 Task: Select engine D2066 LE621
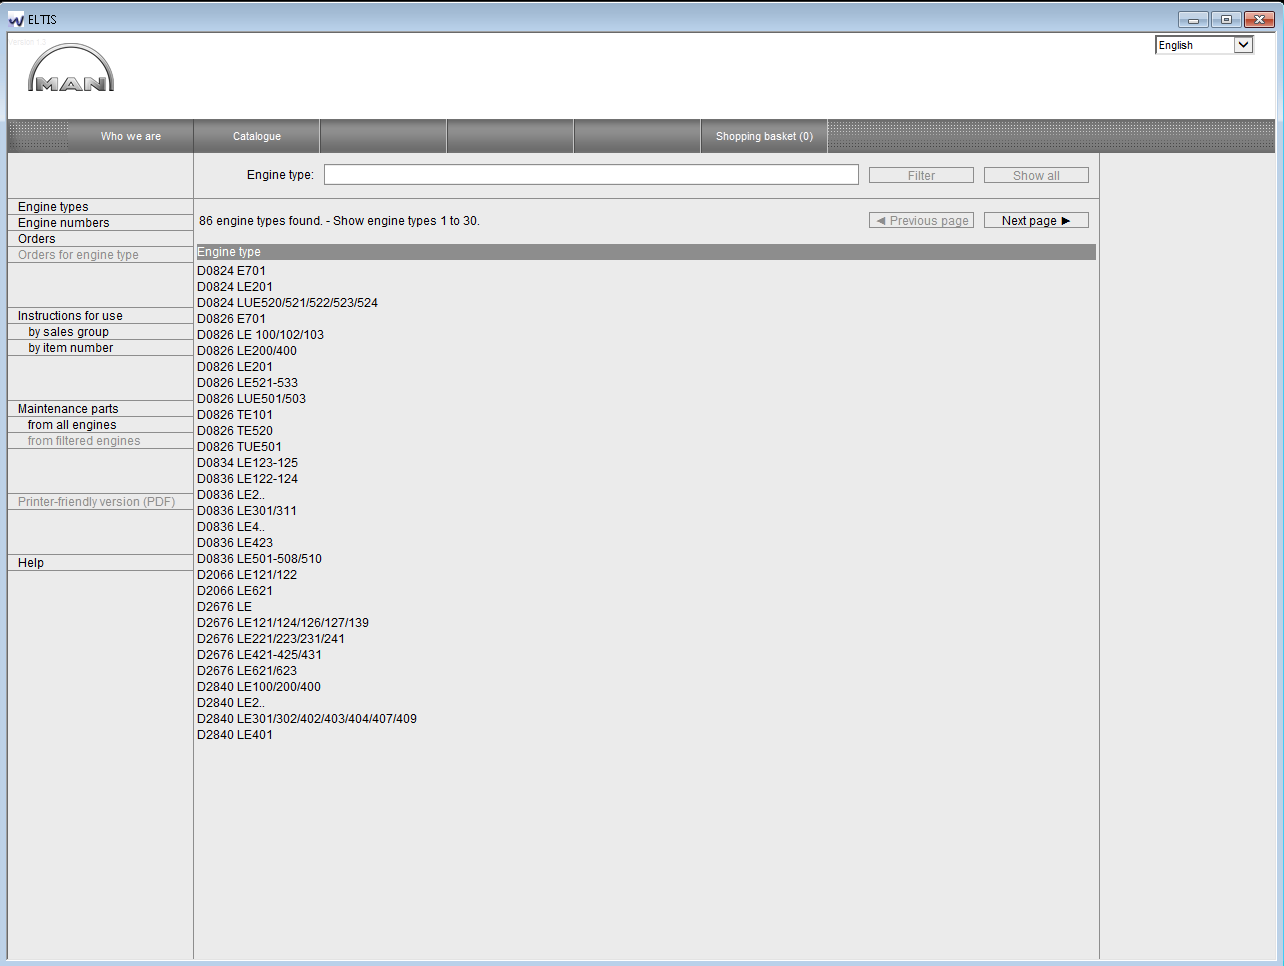(x=235, y=591)
